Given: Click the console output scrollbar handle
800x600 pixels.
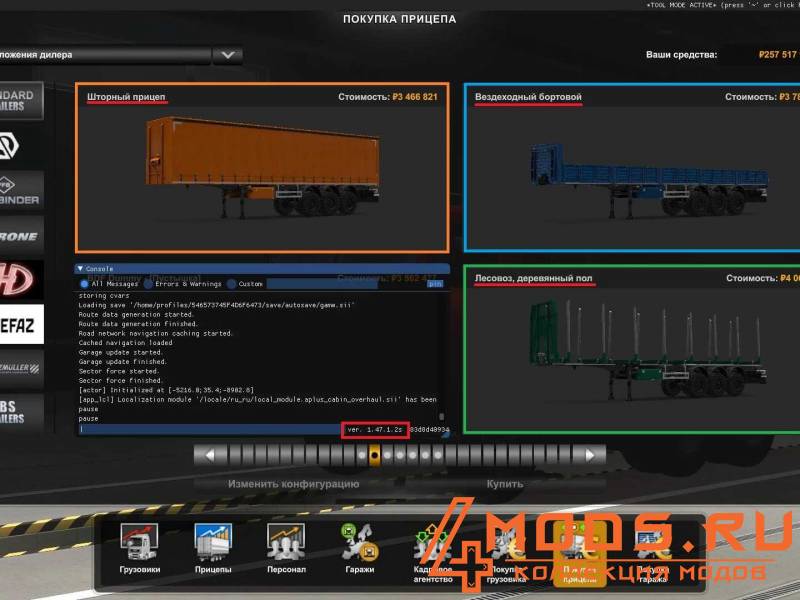Looking at the screenshot, I should [441, 416].
